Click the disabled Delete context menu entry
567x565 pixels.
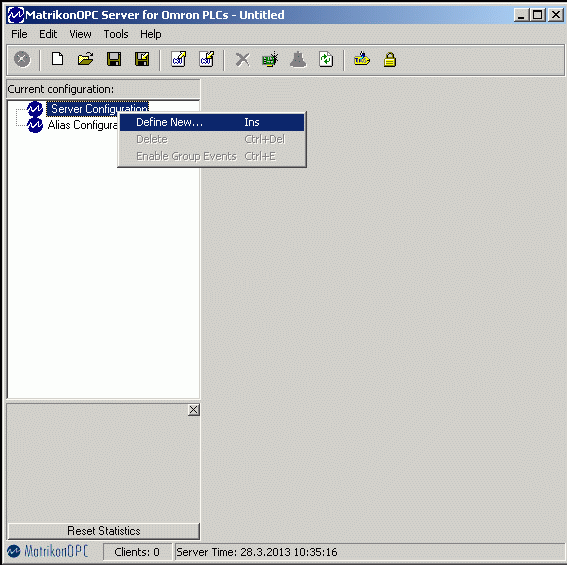point(212,139)
